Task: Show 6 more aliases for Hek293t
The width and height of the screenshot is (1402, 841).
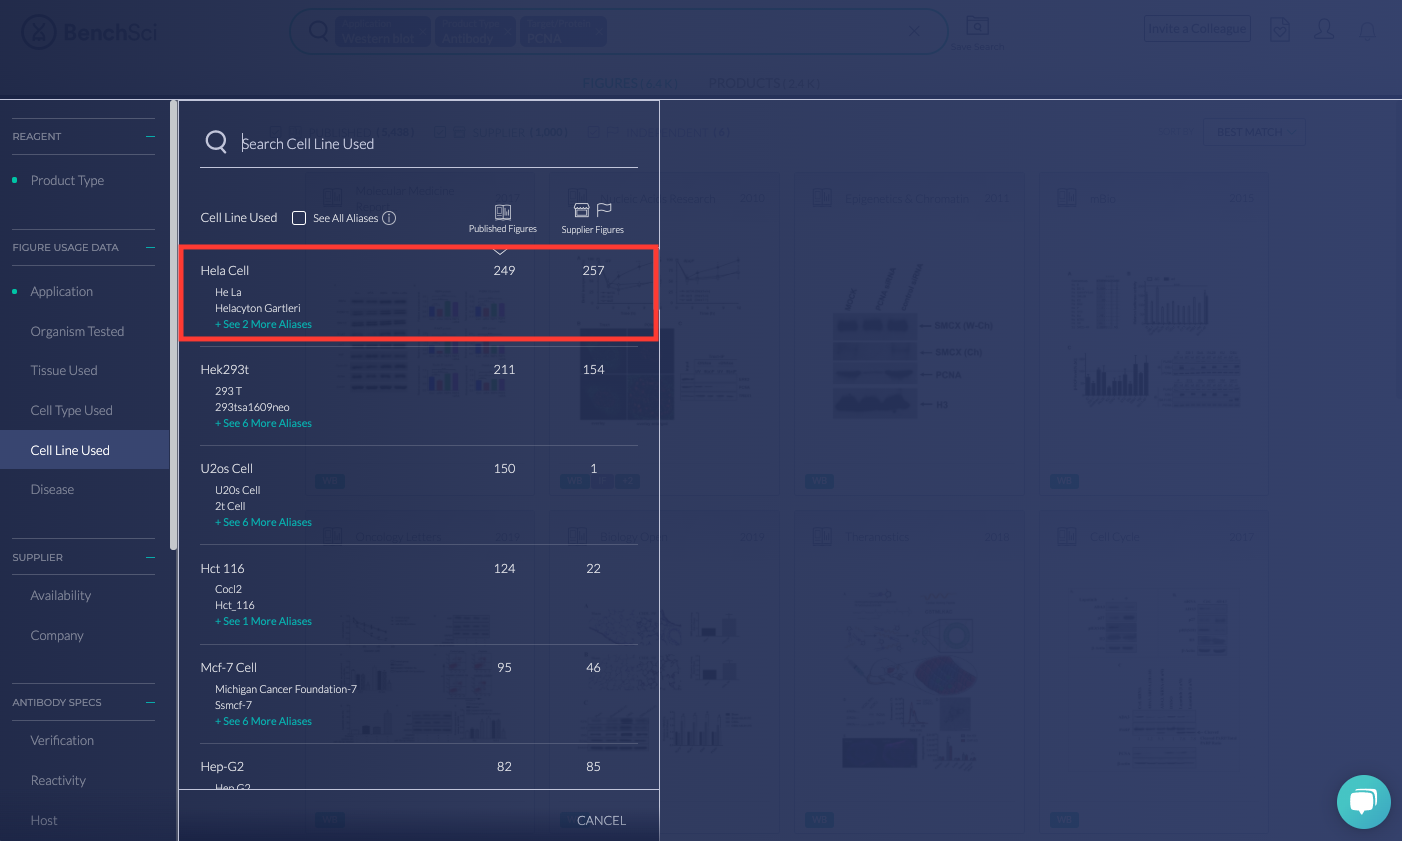Action: pos(266,424)
